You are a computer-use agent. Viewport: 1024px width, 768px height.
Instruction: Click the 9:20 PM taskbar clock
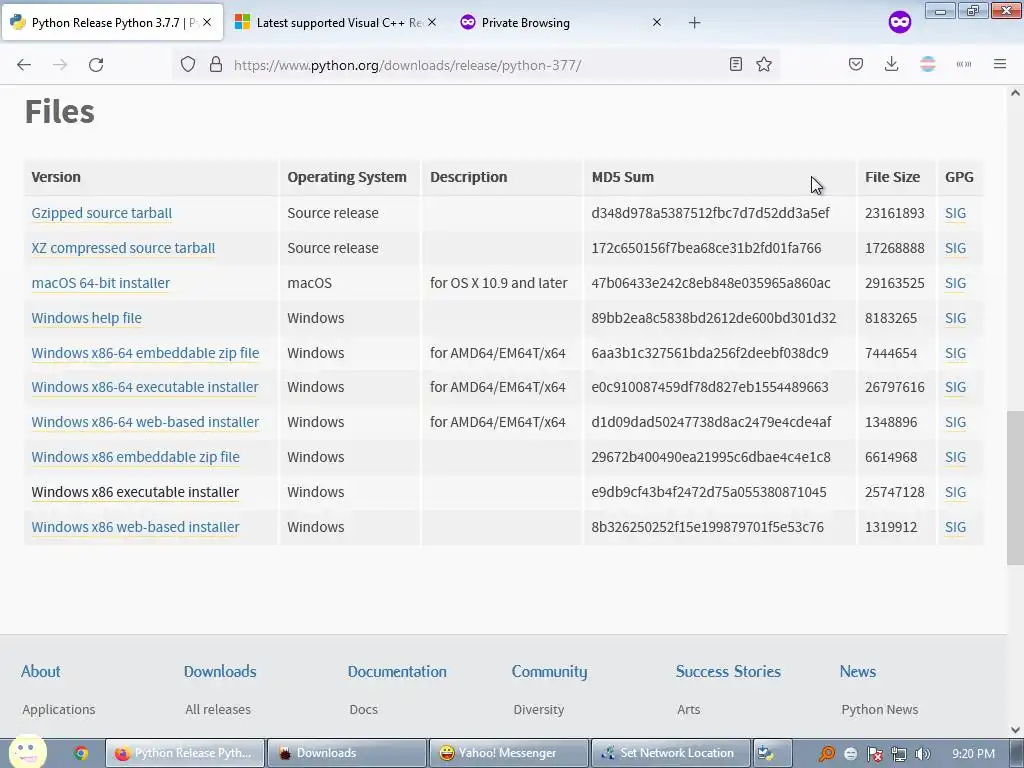click(x=974, y=754)
